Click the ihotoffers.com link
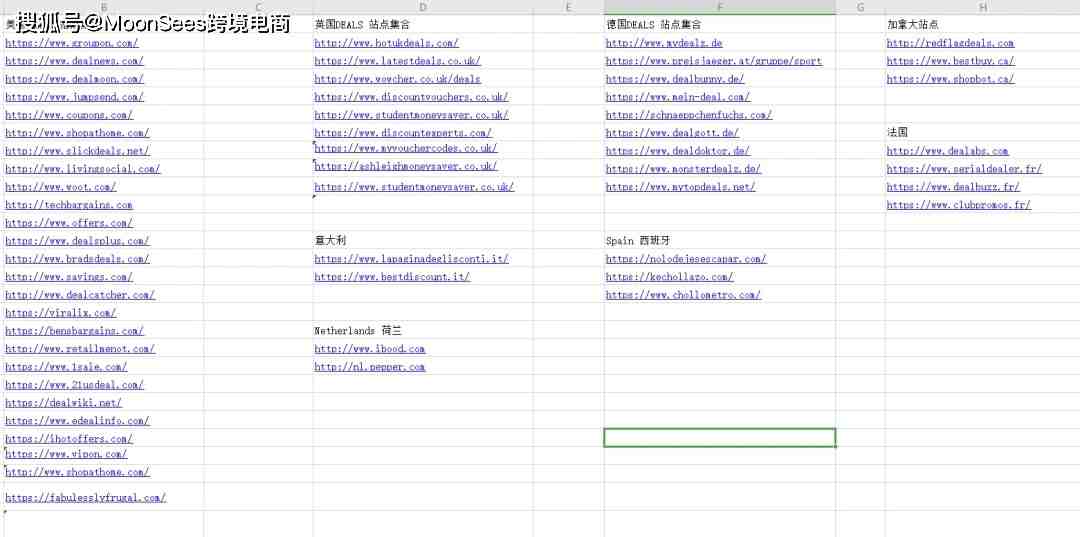The width and height of the screenshot is (1080, 537). [x=69, y=439]
